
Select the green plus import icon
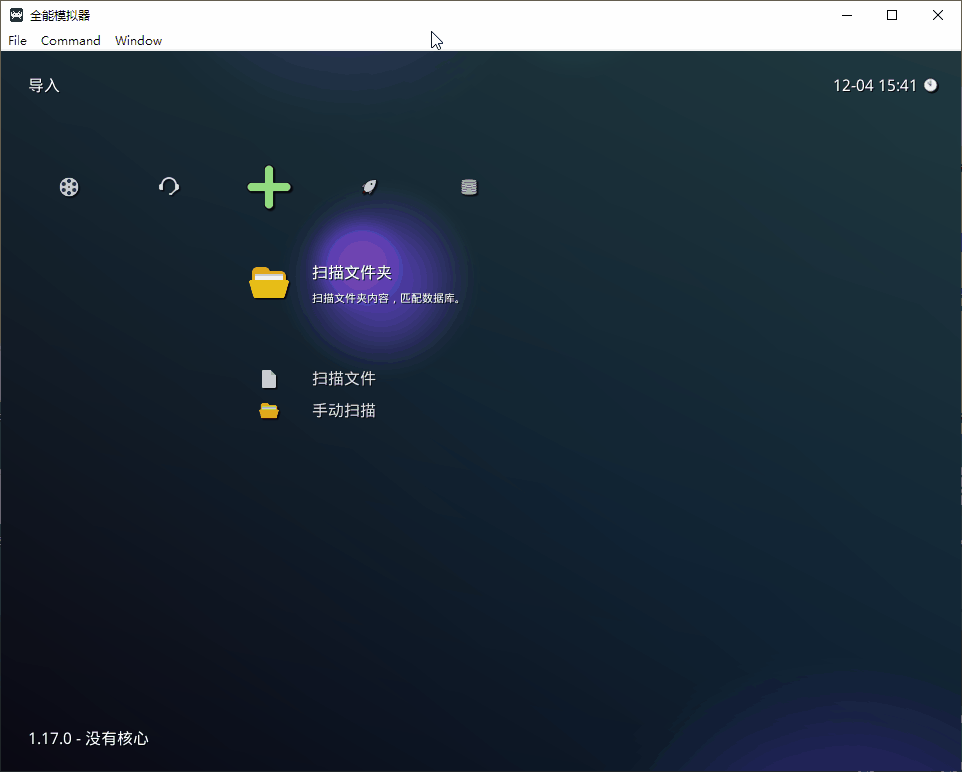269,187
